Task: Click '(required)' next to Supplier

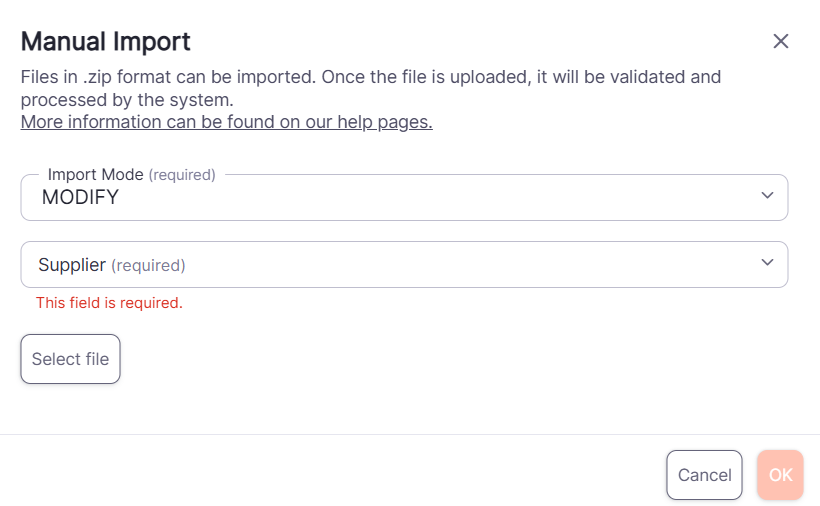Action: 148,265
